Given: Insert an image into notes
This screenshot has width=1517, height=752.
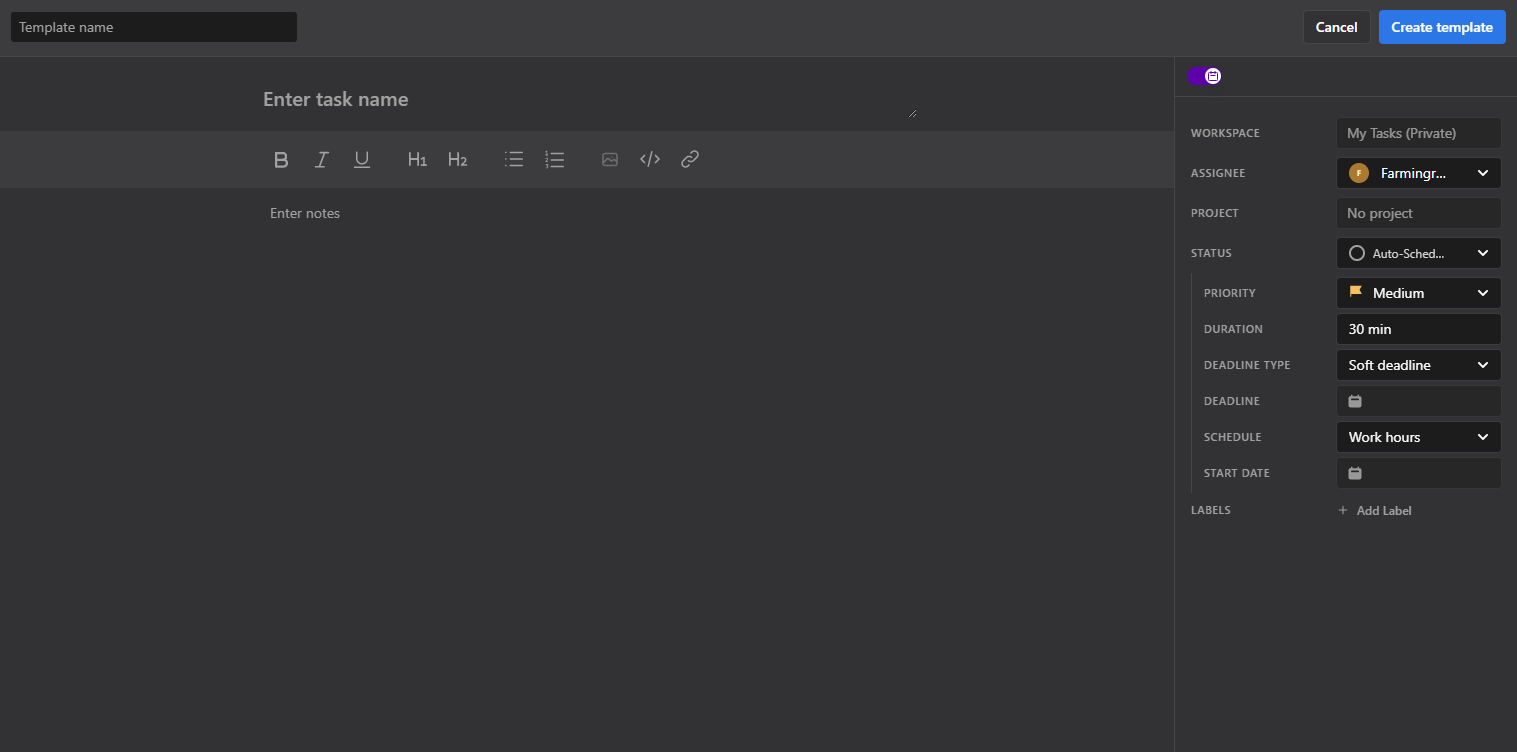Looking at the screenshot, I should coord(610,159).
